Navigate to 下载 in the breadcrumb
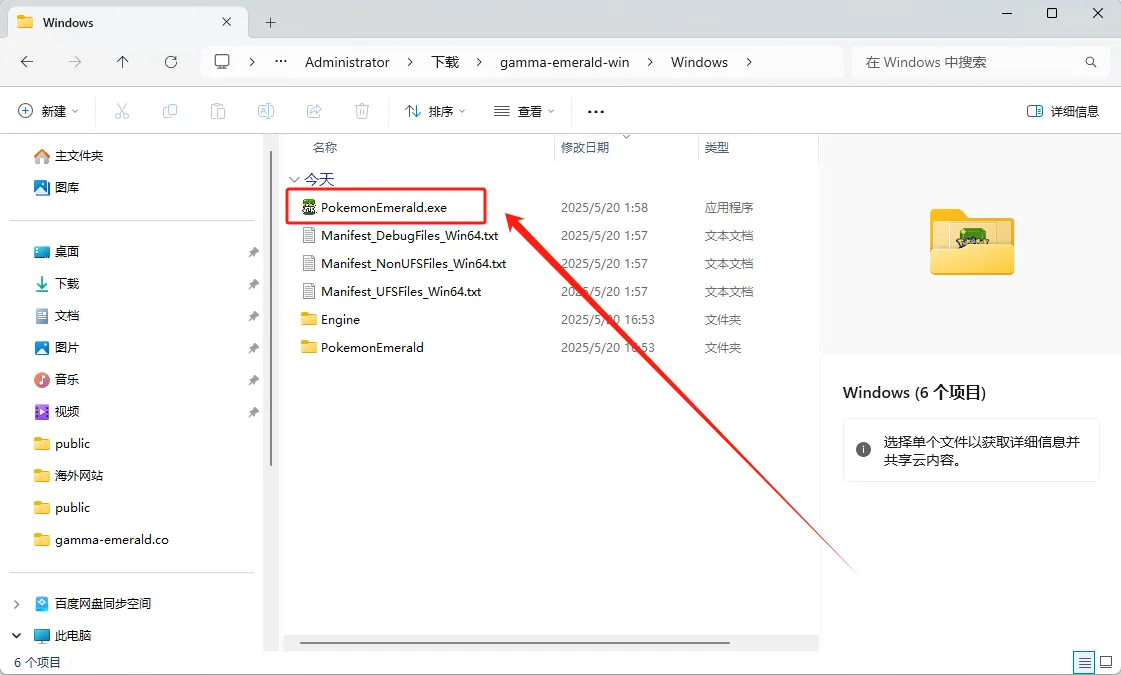Screen dimensions: 1121x675 (x=445, y=62)
